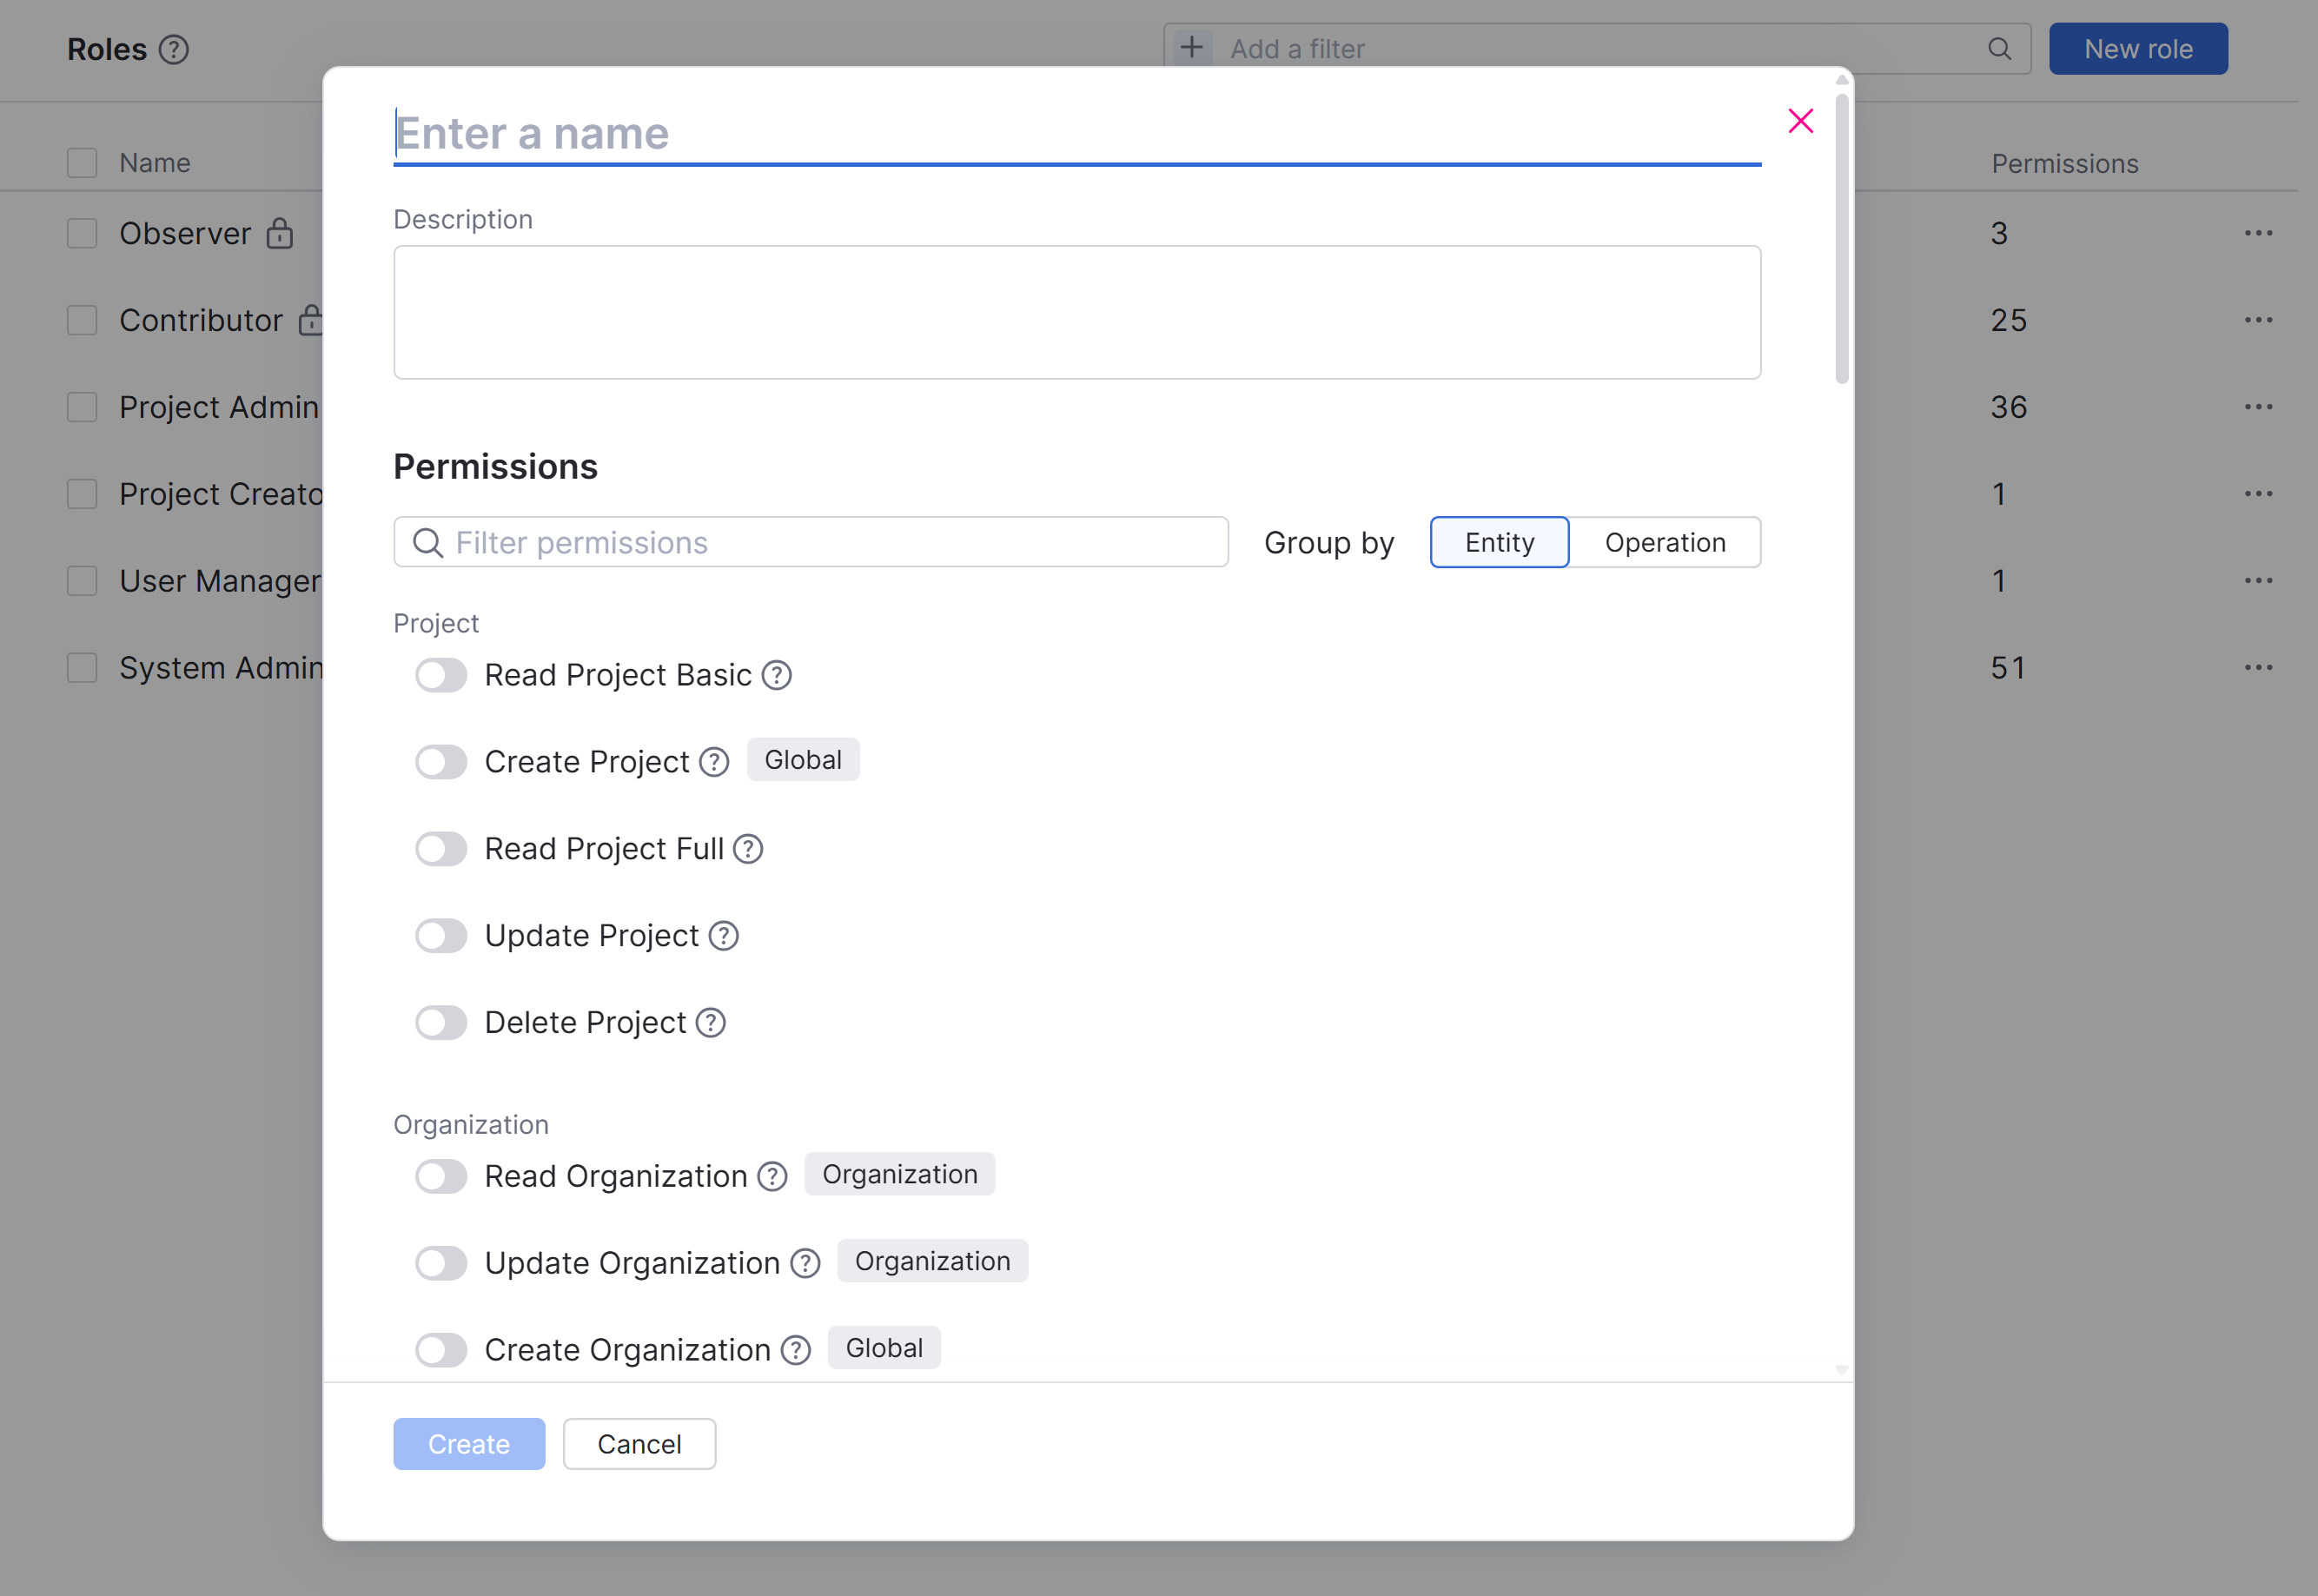Toggle the Update Organization permission

(441, 1264)
